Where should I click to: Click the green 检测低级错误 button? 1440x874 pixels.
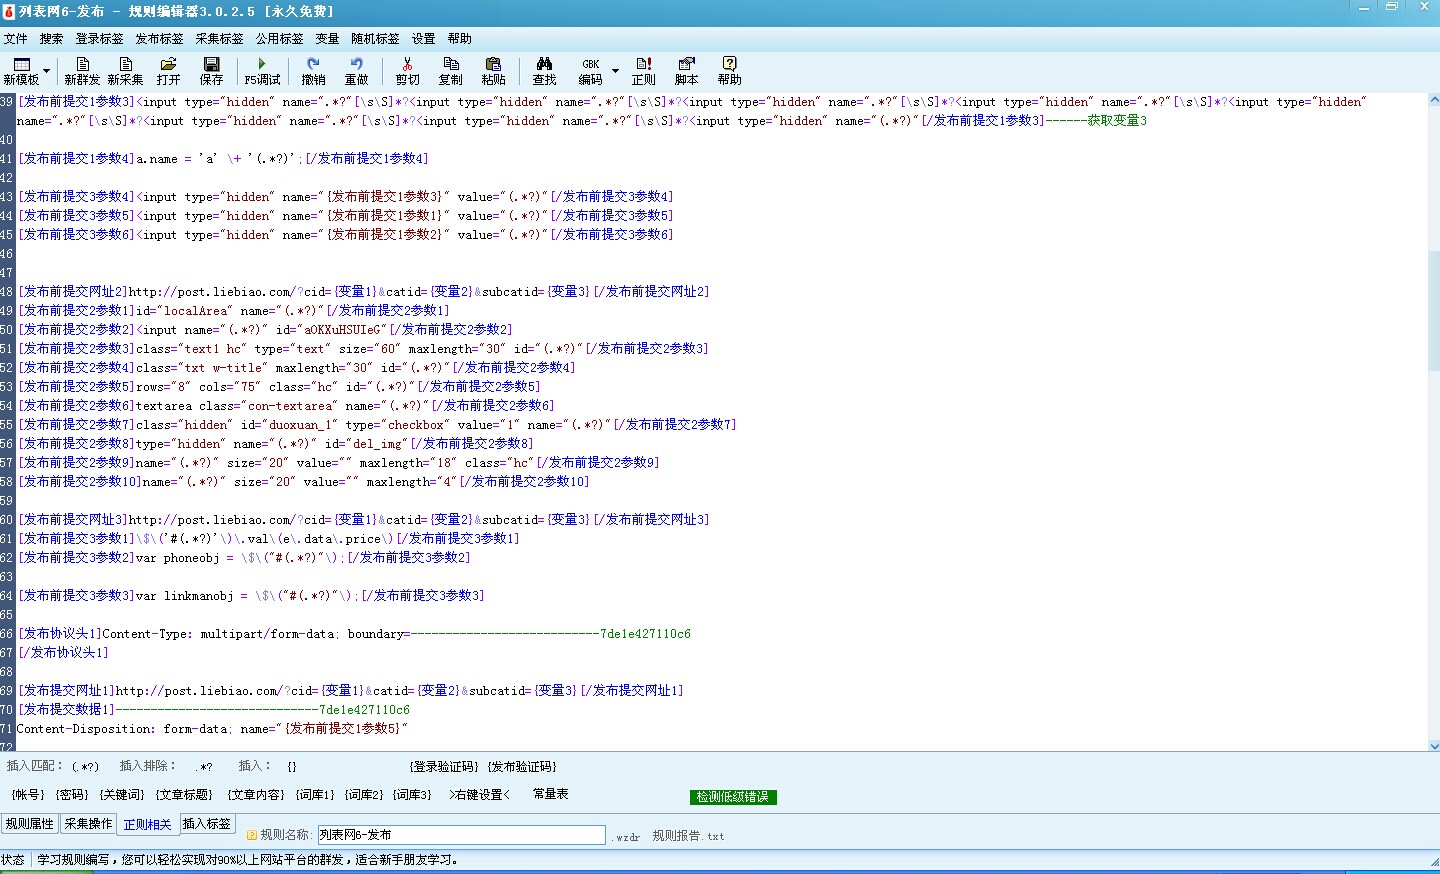pos(733,797)
